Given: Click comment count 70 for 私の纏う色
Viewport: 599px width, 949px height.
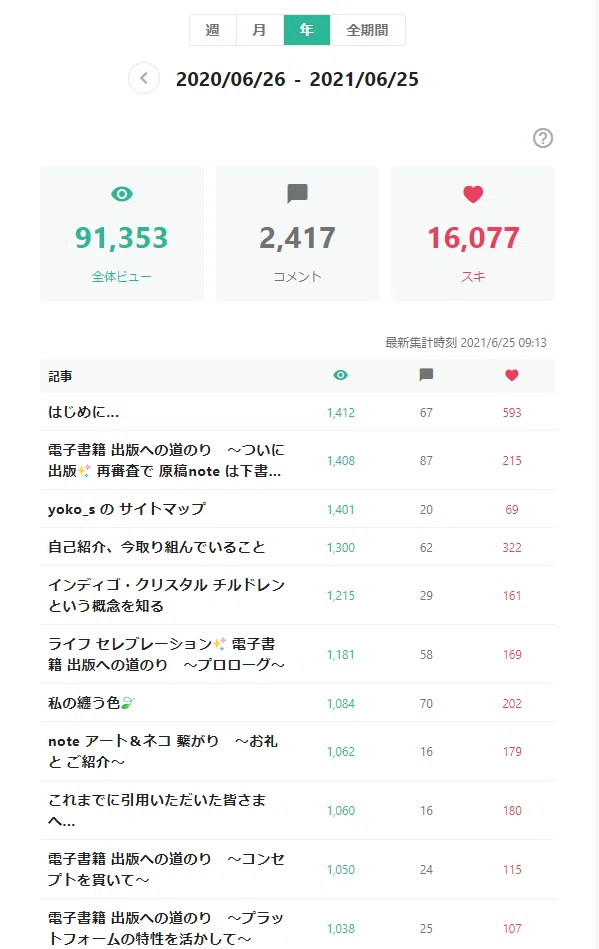Looking at the screenshot, I should point(426,703).
